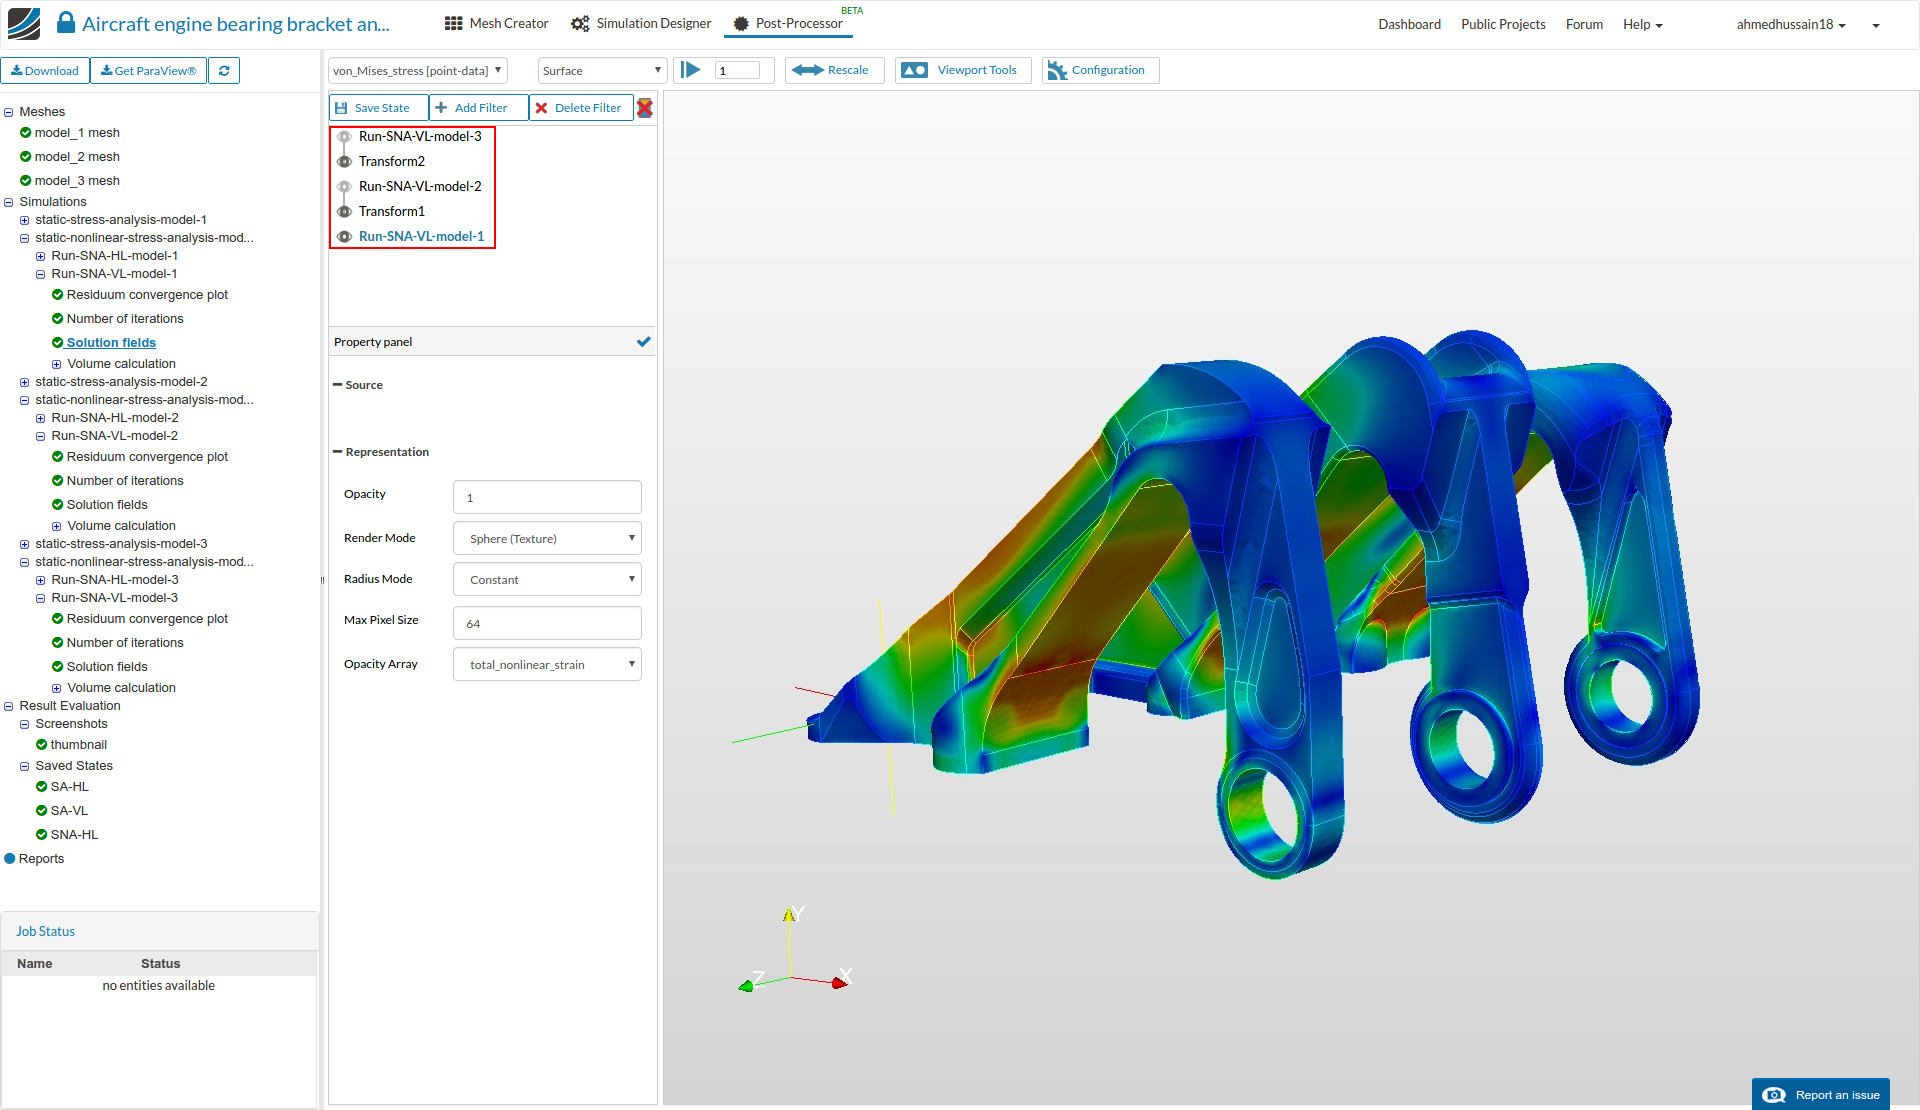Click the Opacity value input field
This screenshot has height=1110, width=1920.
pos(547,498)
